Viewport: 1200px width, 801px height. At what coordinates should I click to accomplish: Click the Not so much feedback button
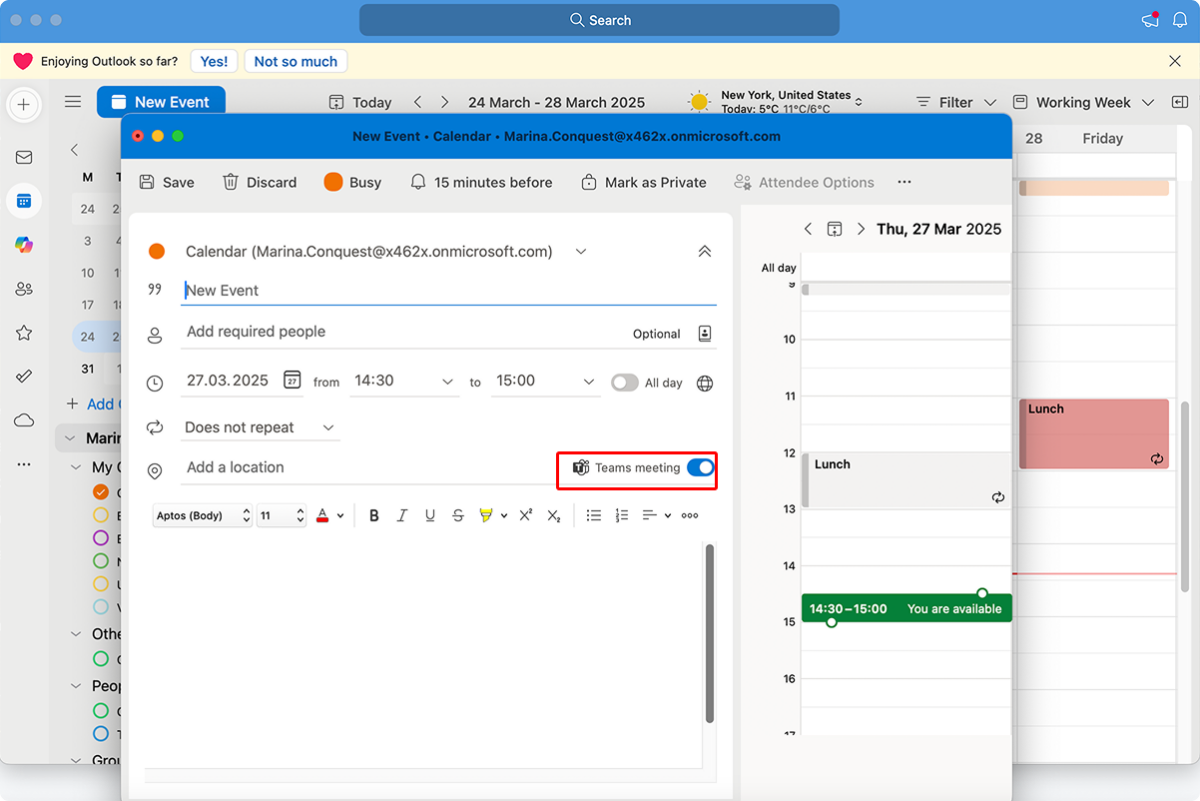295,61
